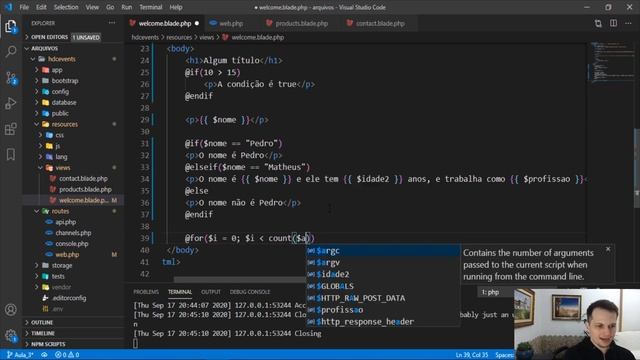This screenshot has height=360, width=640.
Task: Click the open changes compare icon
Action: click(598, 23)
